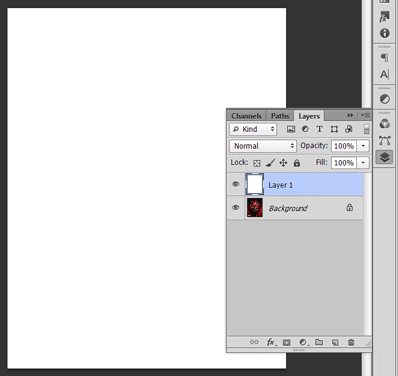Toggle the layer filter switch

tap(367, 129)
